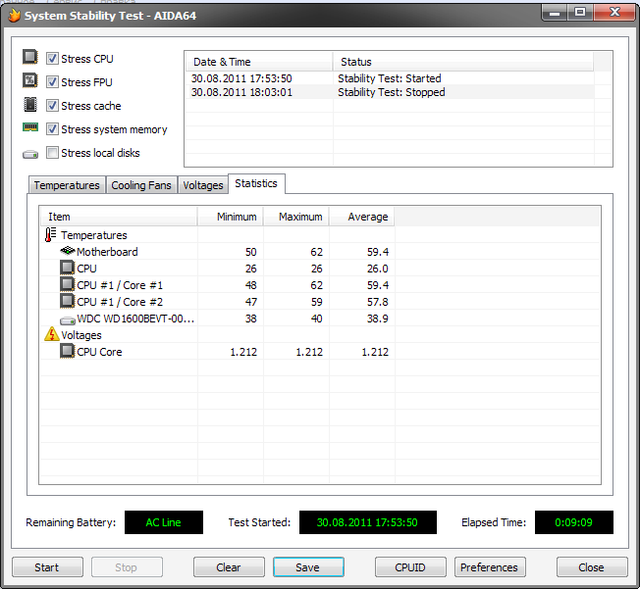Open the Preferences dialog

[x=489, y=567]
